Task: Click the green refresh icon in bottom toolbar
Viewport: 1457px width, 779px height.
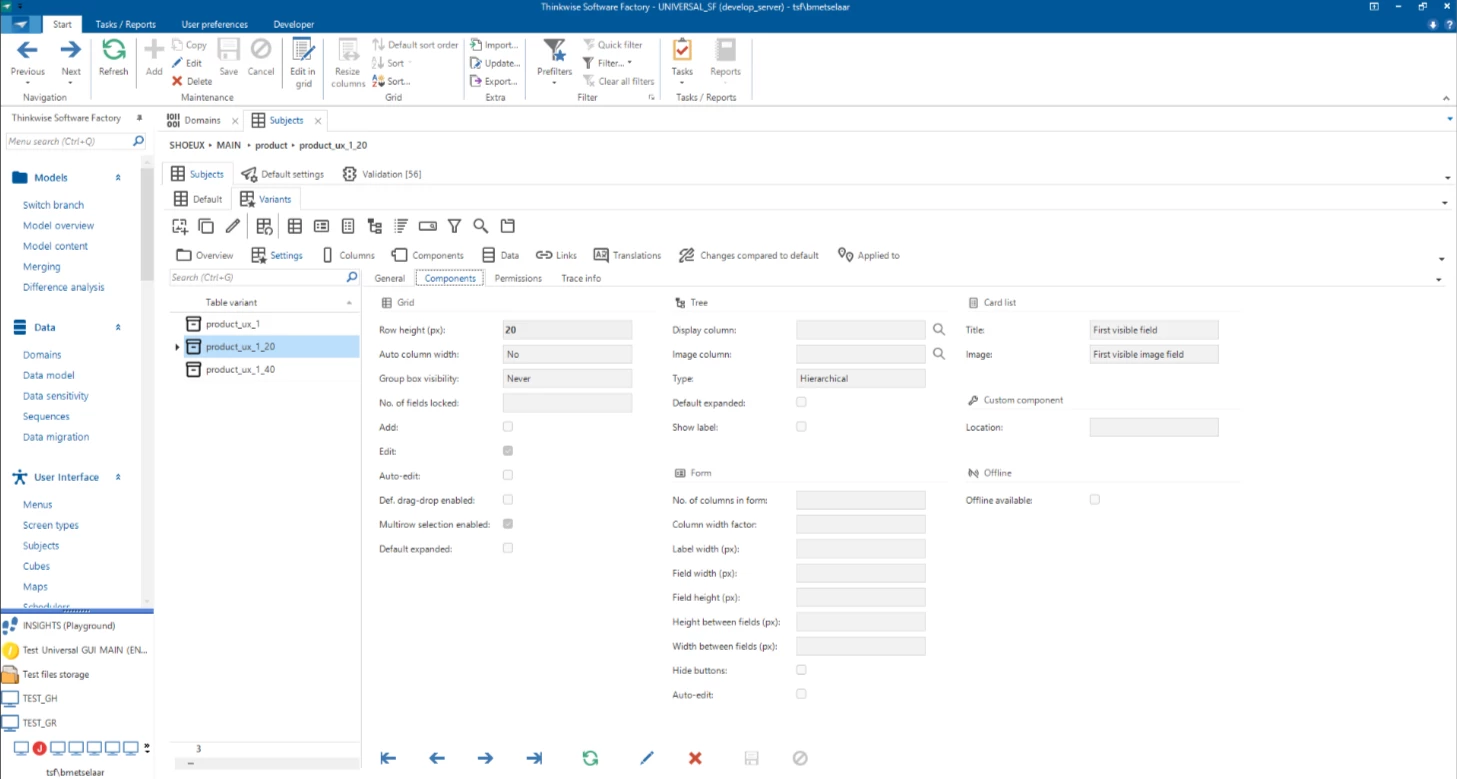Action: (x=590, y=758)
